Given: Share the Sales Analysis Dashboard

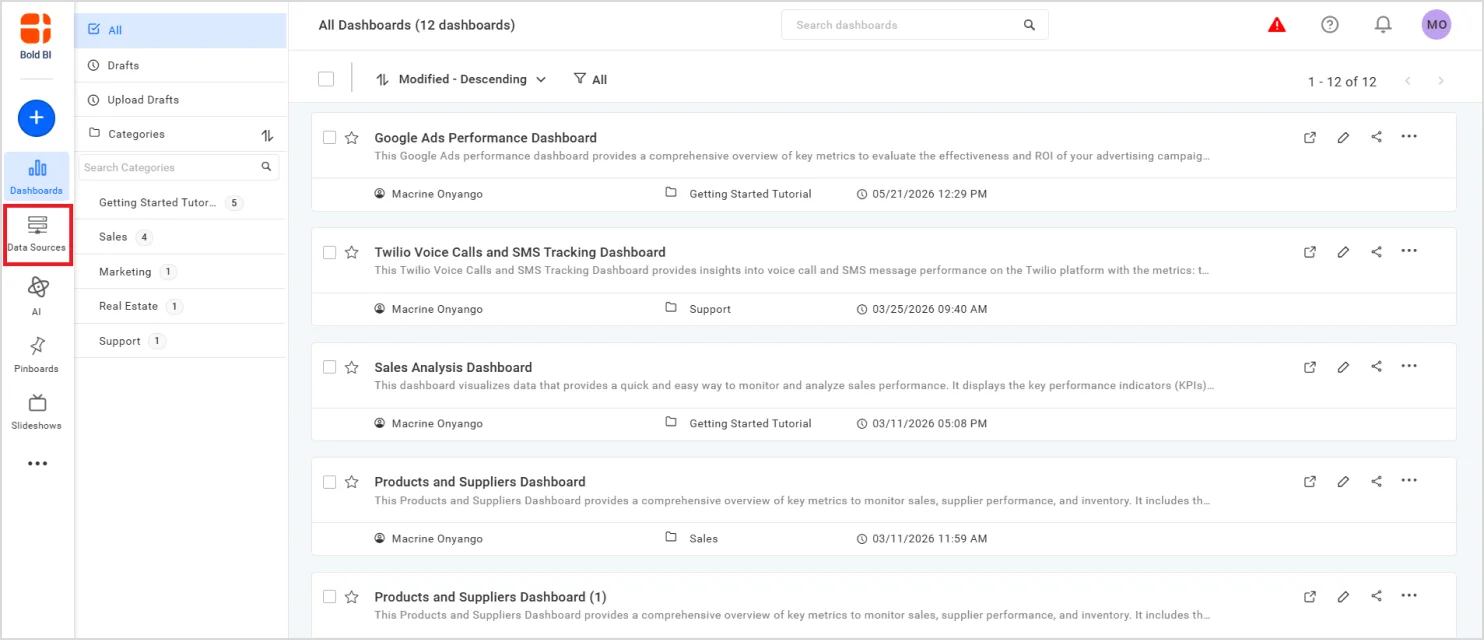Looking at the screenshot, I should (1376, 366).
